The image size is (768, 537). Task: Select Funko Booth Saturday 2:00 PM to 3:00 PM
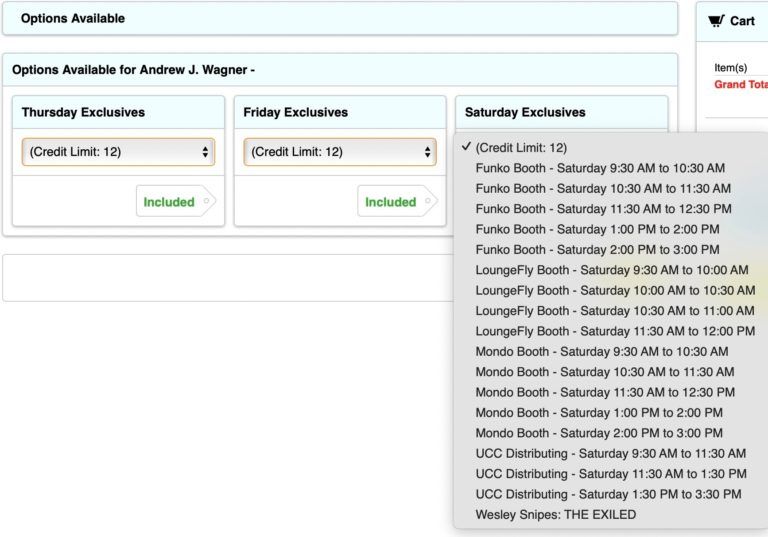click(611, 249)
